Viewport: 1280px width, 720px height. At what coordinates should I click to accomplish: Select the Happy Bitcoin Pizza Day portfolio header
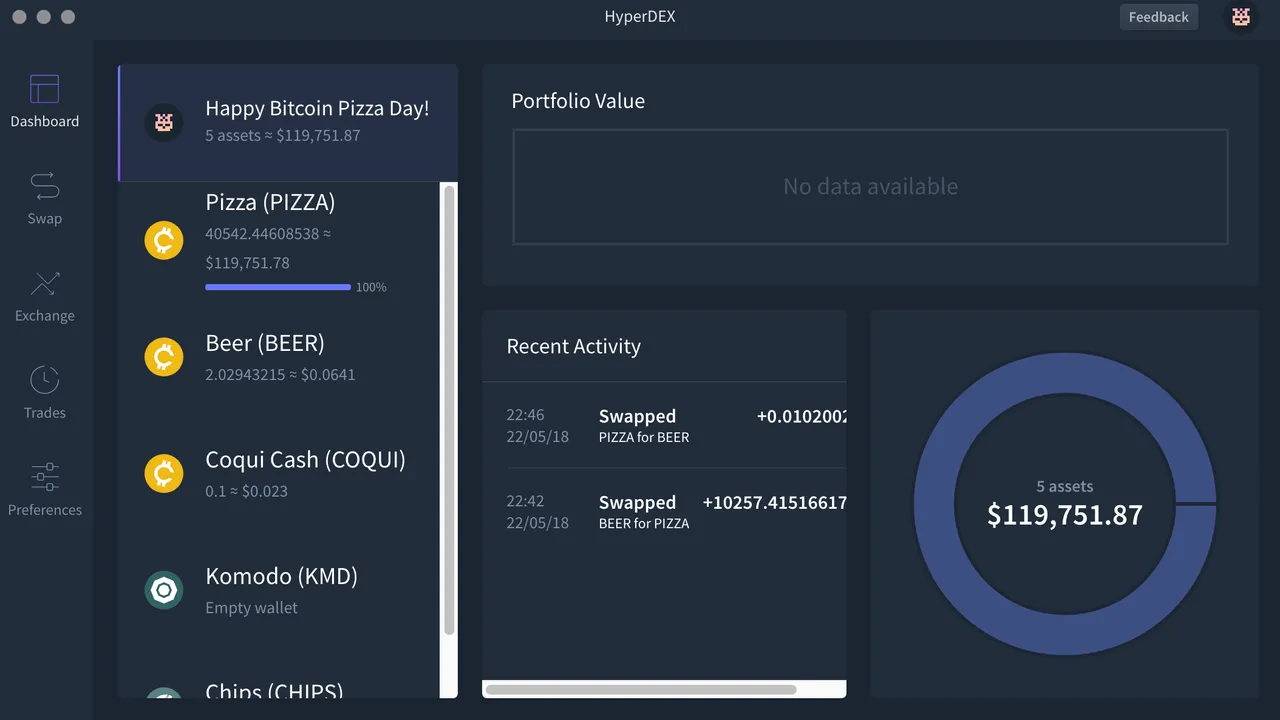(x=288, y=123)
